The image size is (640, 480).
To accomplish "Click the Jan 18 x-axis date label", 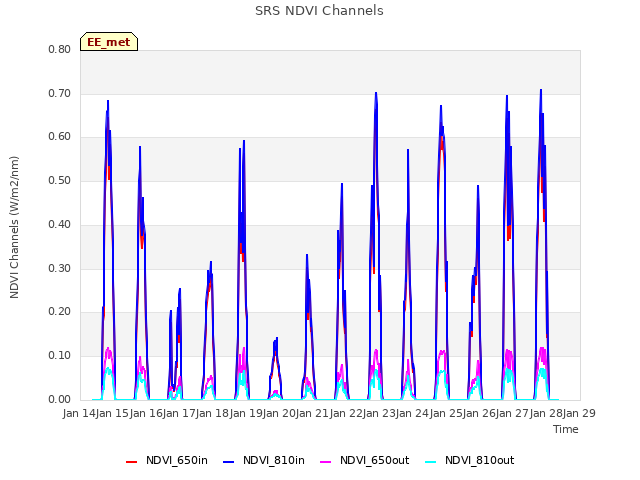I will tap(212, 413).
